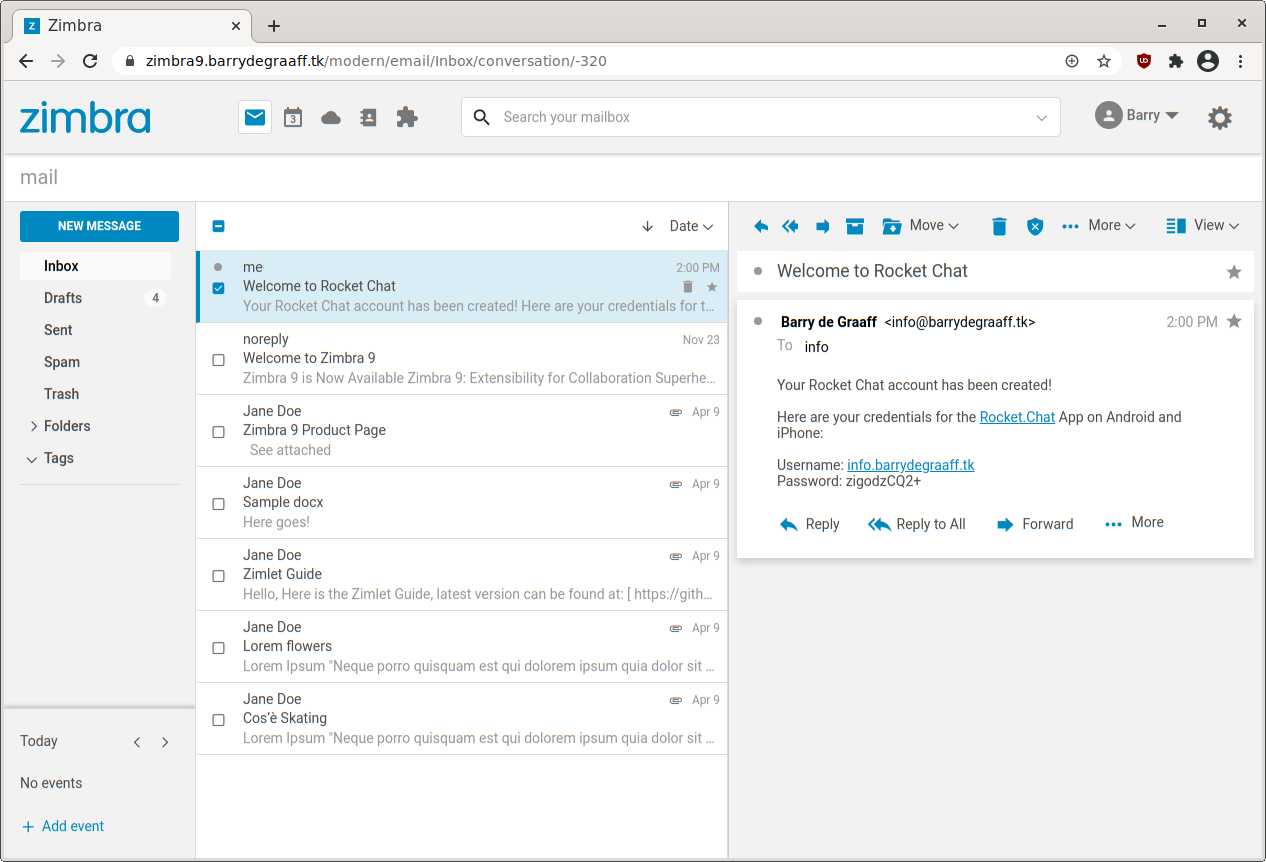Check the Zimbra 9 Product Page email
Image resolution: width=1266 pixels, height=862 pixels.
click(219, 432)
